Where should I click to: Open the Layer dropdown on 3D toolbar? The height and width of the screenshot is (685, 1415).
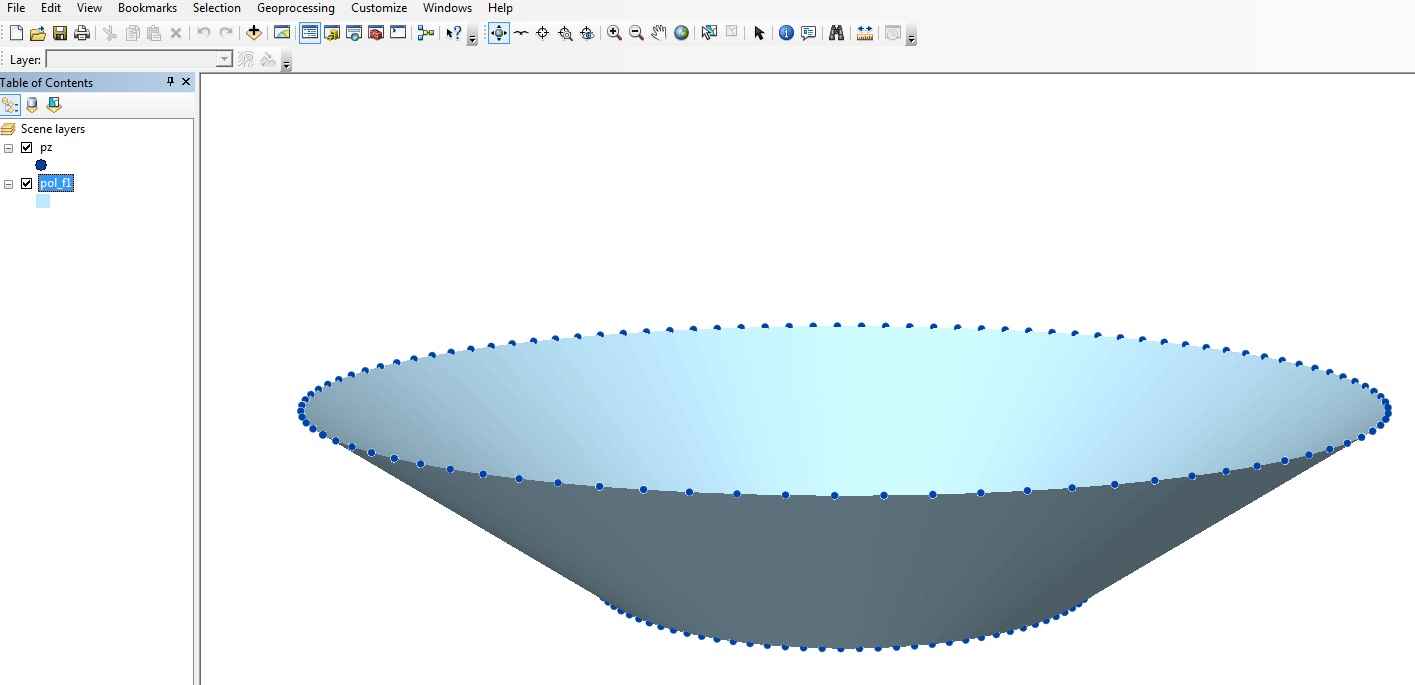coord(225,60)
